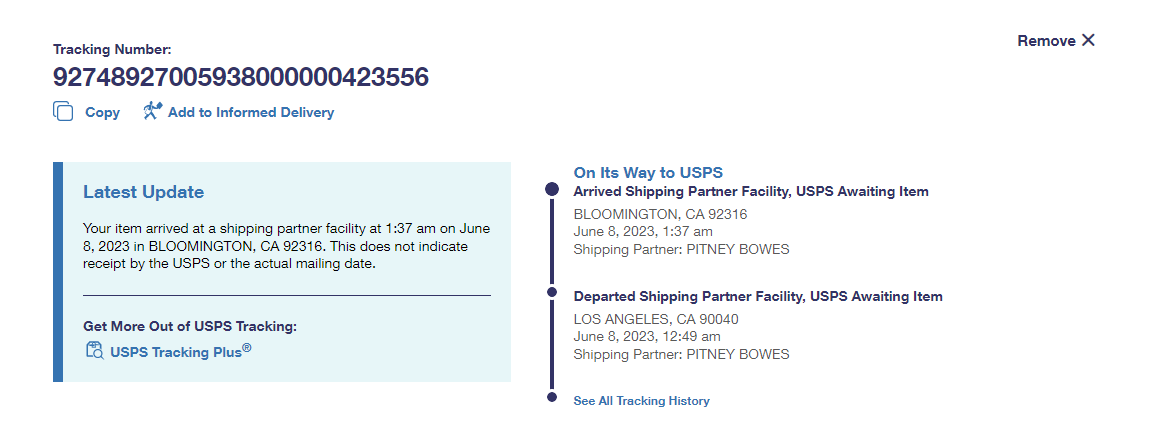This screenshot has height=431, width=1165.
Task: Click the tracking number 9274892700593800000423556
Action: point(241,77)
